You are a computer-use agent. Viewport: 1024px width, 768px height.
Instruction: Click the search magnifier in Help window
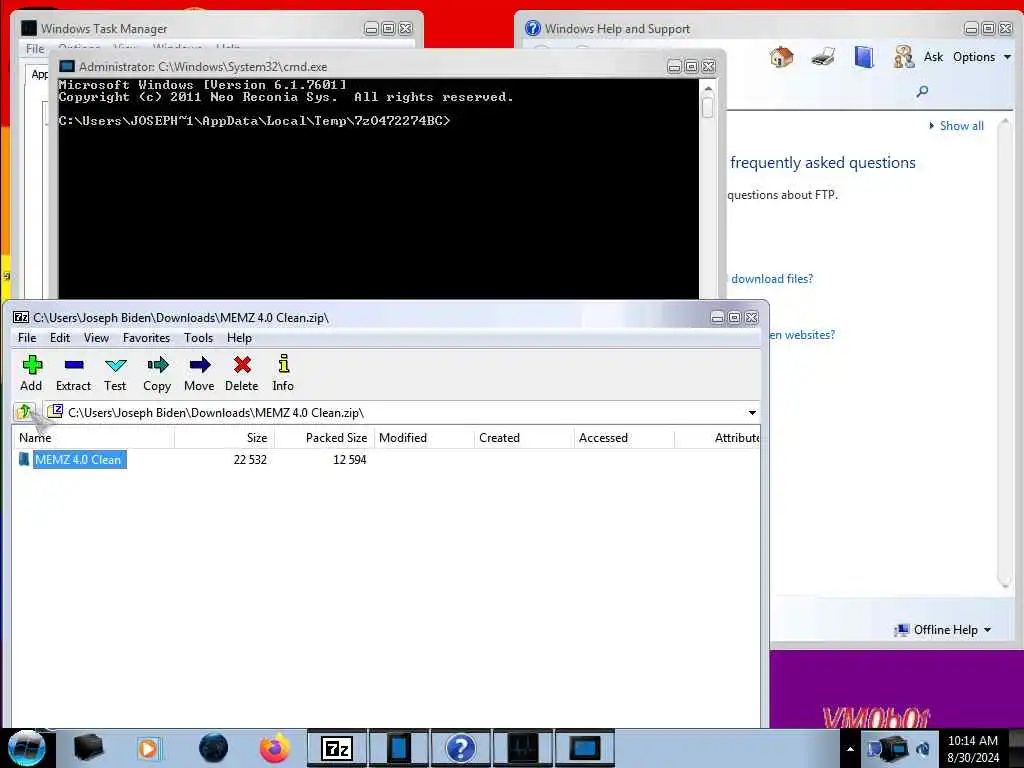[922, 91]
